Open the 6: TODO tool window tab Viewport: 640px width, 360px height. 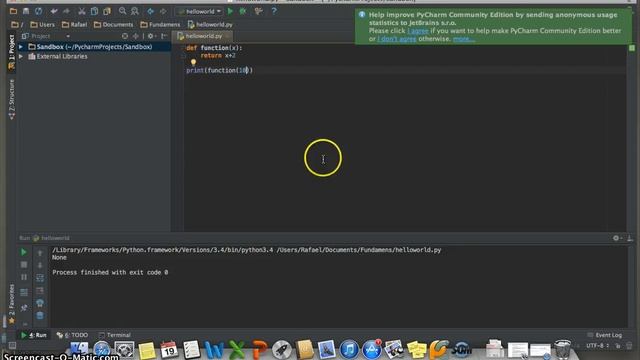72,335
